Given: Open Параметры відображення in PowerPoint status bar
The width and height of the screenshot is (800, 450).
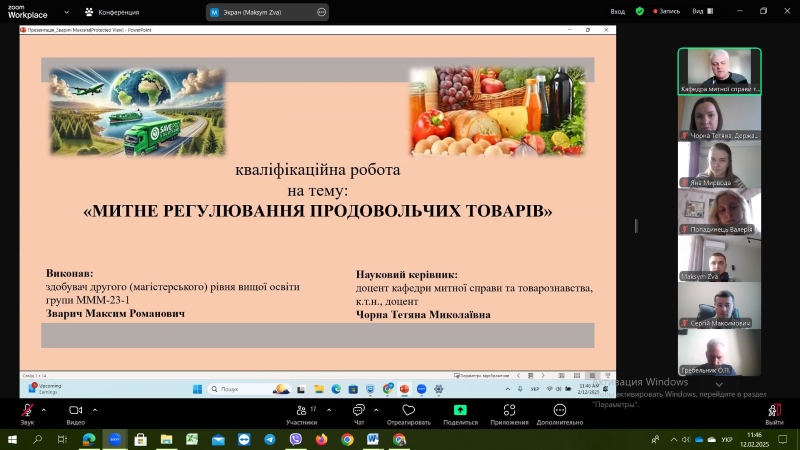Looking at the screenshot, I should pos(481,376).
